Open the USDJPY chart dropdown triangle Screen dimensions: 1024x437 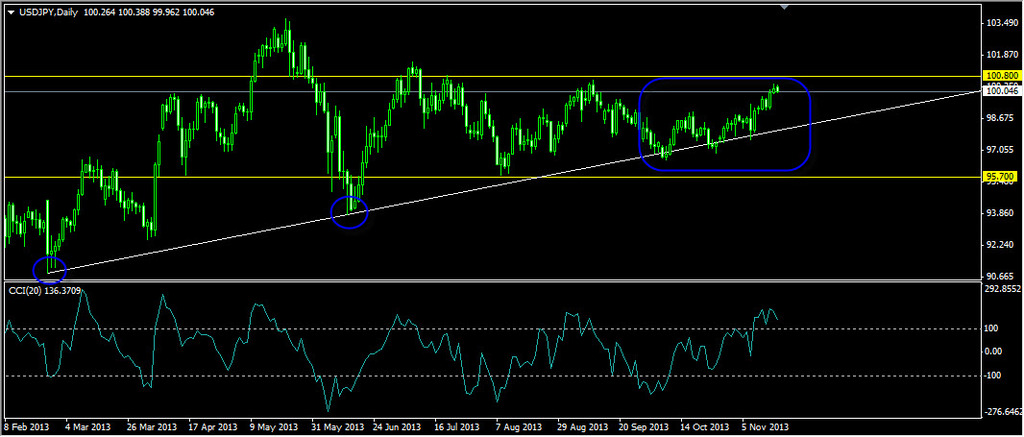click(x=11, y=11)
